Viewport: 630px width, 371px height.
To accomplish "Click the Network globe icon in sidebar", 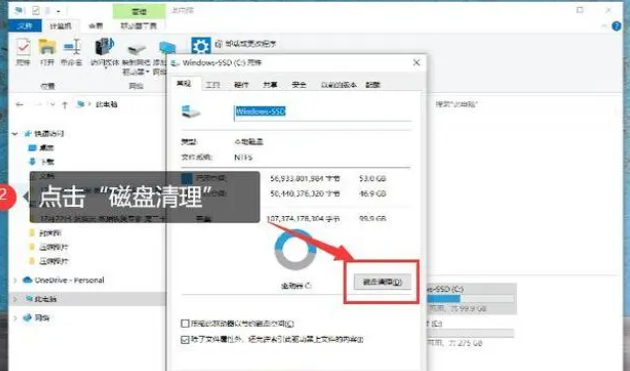I will (27, 318).
